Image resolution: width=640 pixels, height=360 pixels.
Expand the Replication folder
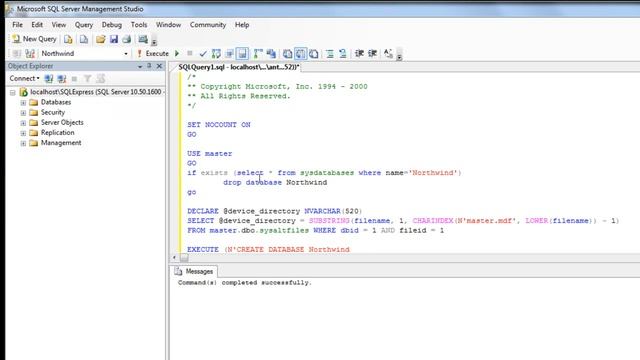[x=23, y=133]
